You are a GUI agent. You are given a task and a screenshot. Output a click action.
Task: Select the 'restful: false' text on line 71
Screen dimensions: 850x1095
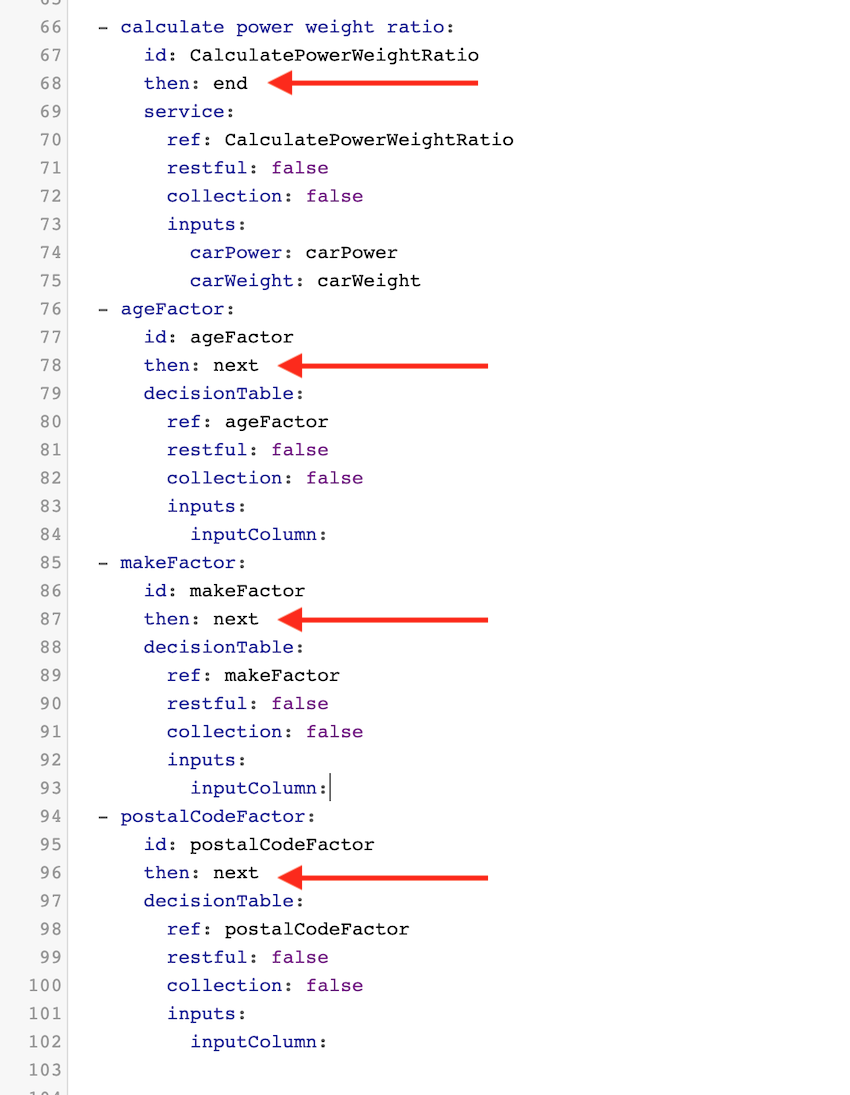250,168
